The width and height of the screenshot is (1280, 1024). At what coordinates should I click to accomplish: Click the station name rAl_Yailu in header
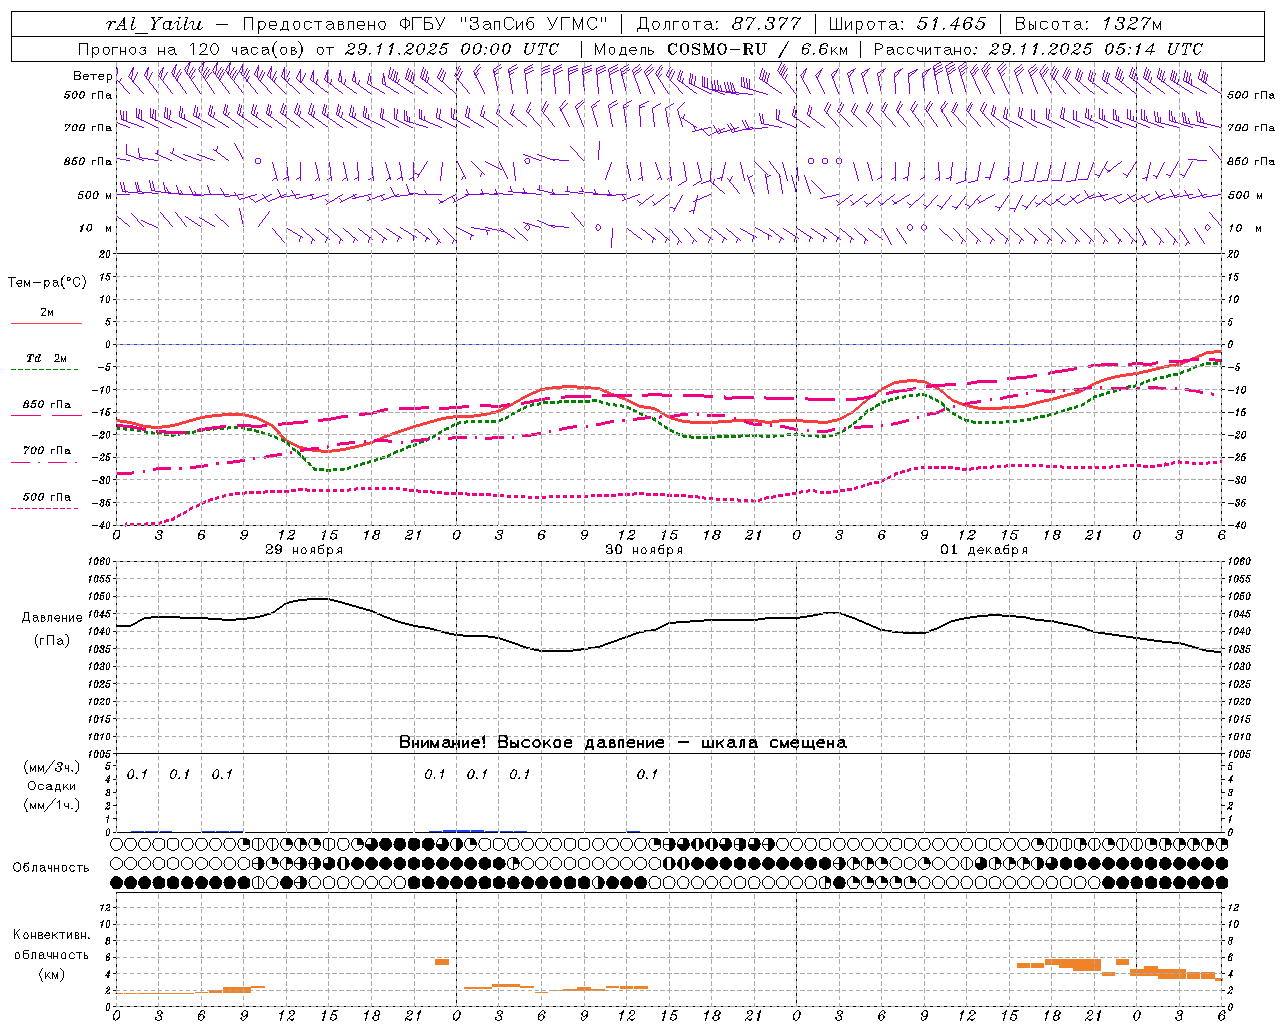click(153, 24)
